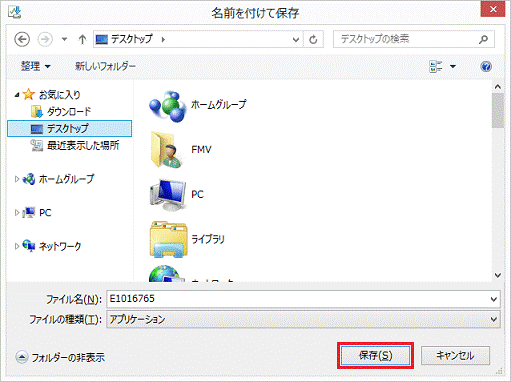The height and width of the screenshot is (382, 511).
Task: Select デスクトップ in the address bar path
Action: tap(132, 39)
